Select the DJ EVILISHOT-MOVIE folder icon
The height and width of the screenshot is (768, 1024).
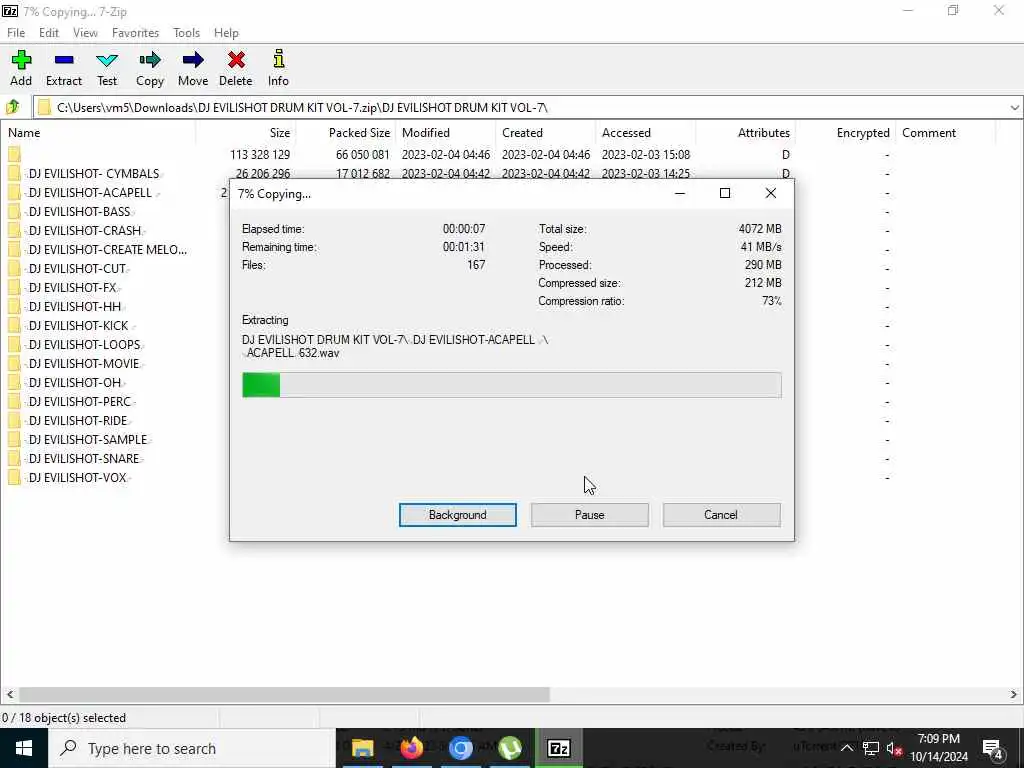14,363
